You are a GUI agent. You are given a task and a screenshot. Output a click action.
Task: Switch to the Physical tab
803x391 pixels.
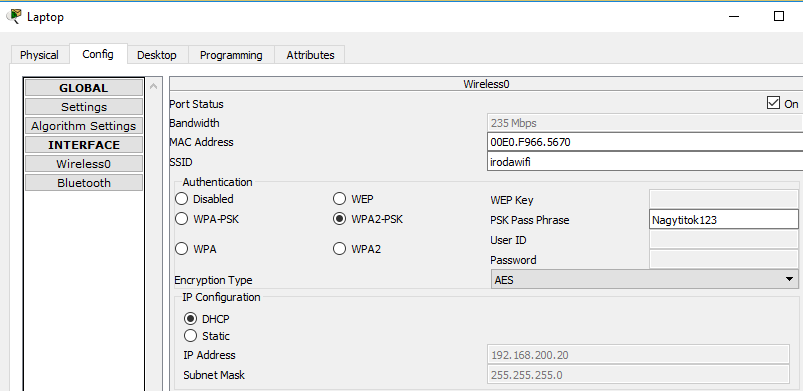[39, 55]
